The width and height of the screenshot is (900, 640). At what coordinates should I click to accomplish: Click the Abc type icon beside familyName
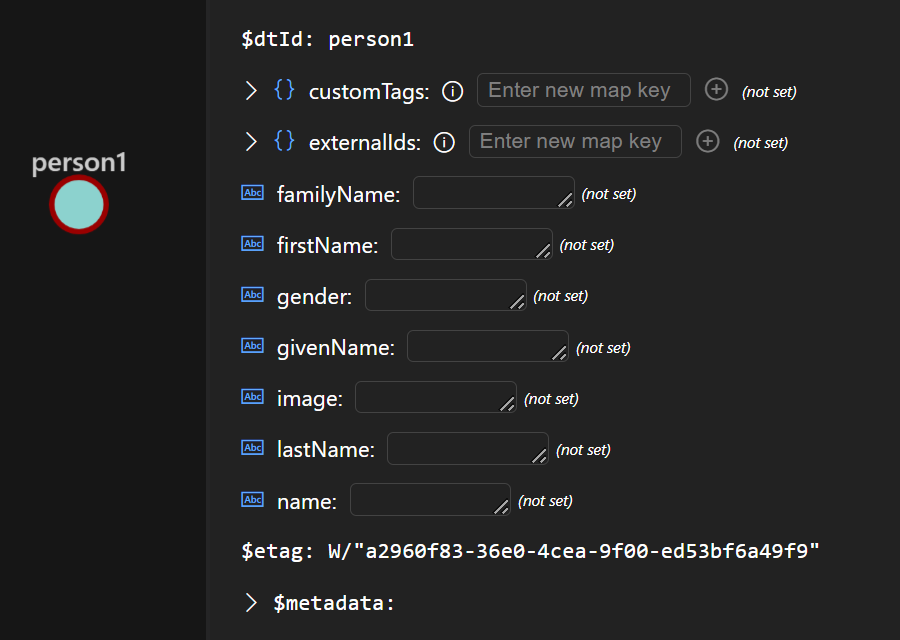click(252, 192)
